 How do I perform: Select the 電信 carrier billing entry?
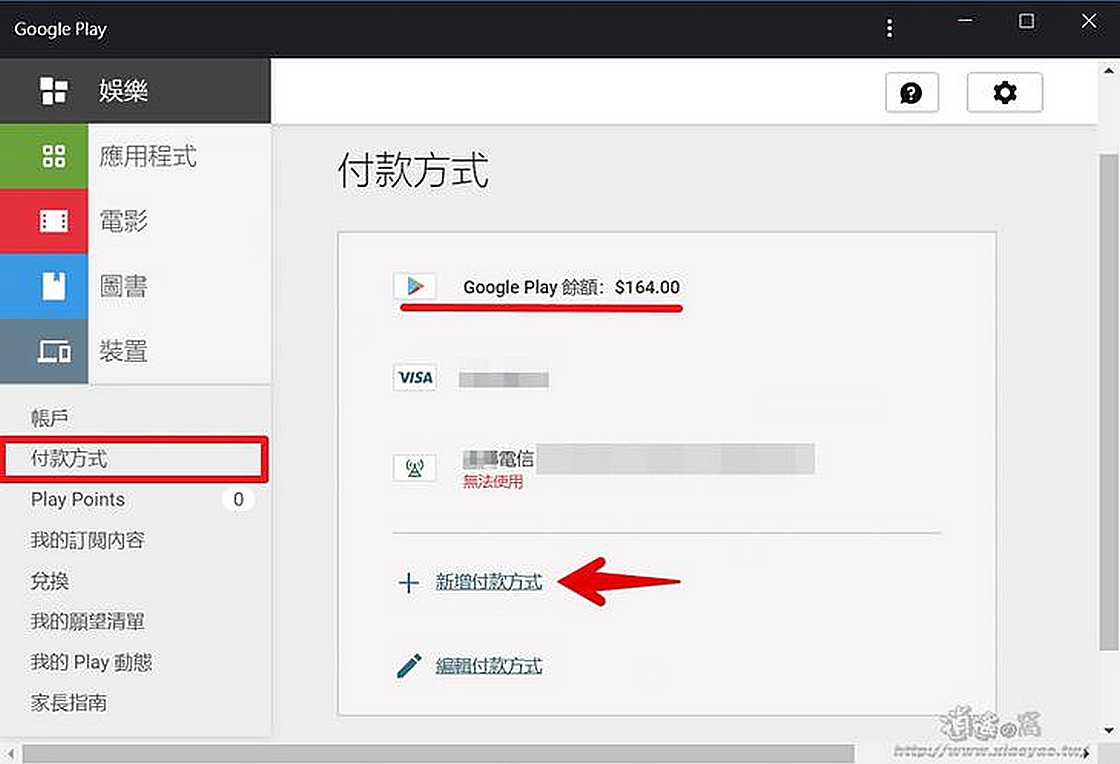639,459
